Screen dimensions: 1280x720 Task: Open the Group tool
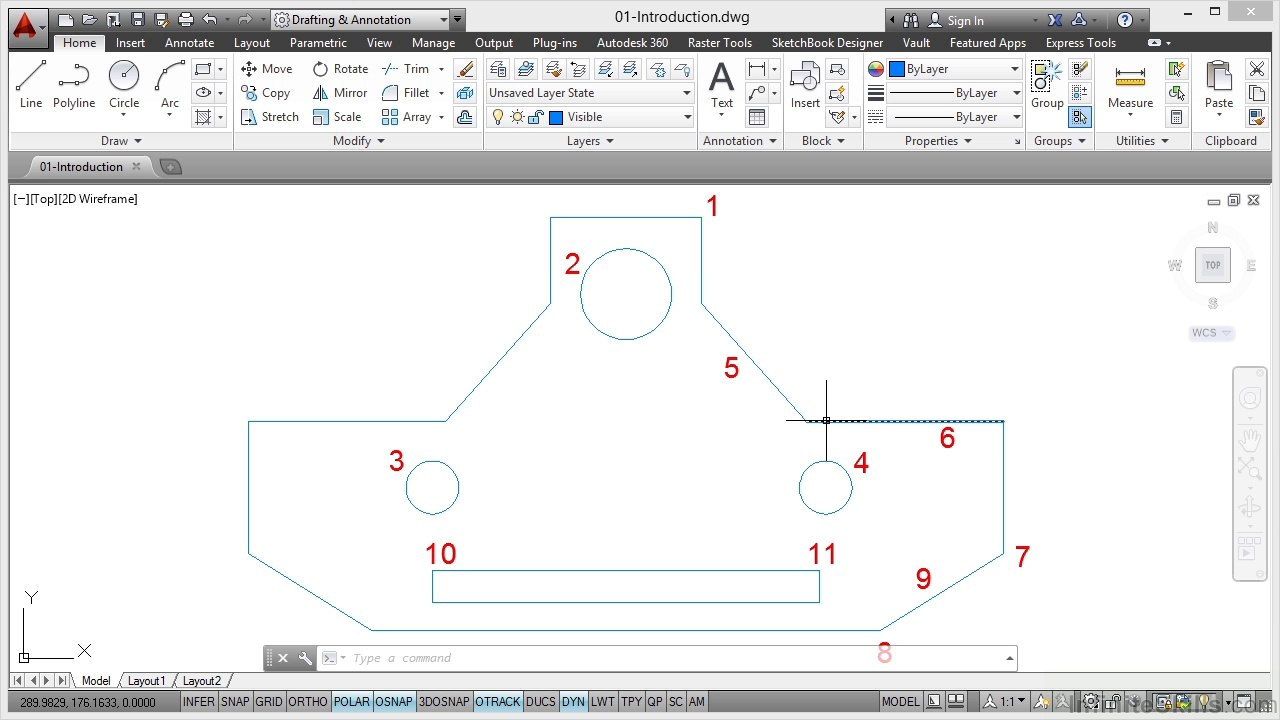1047,85
